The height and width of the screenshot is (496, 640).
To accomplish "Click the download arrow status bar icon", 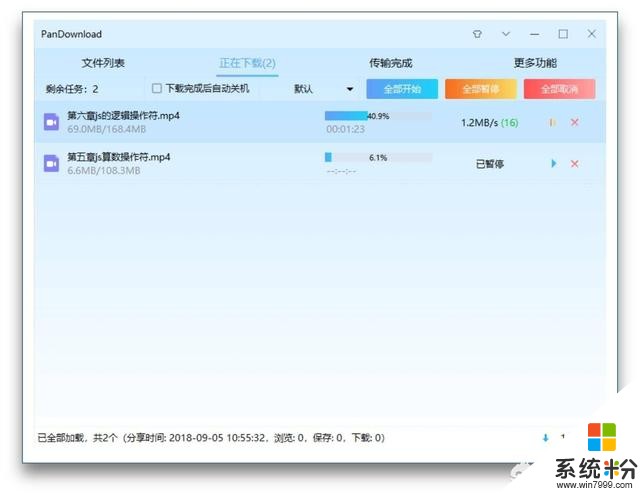I will pos(545,438).
